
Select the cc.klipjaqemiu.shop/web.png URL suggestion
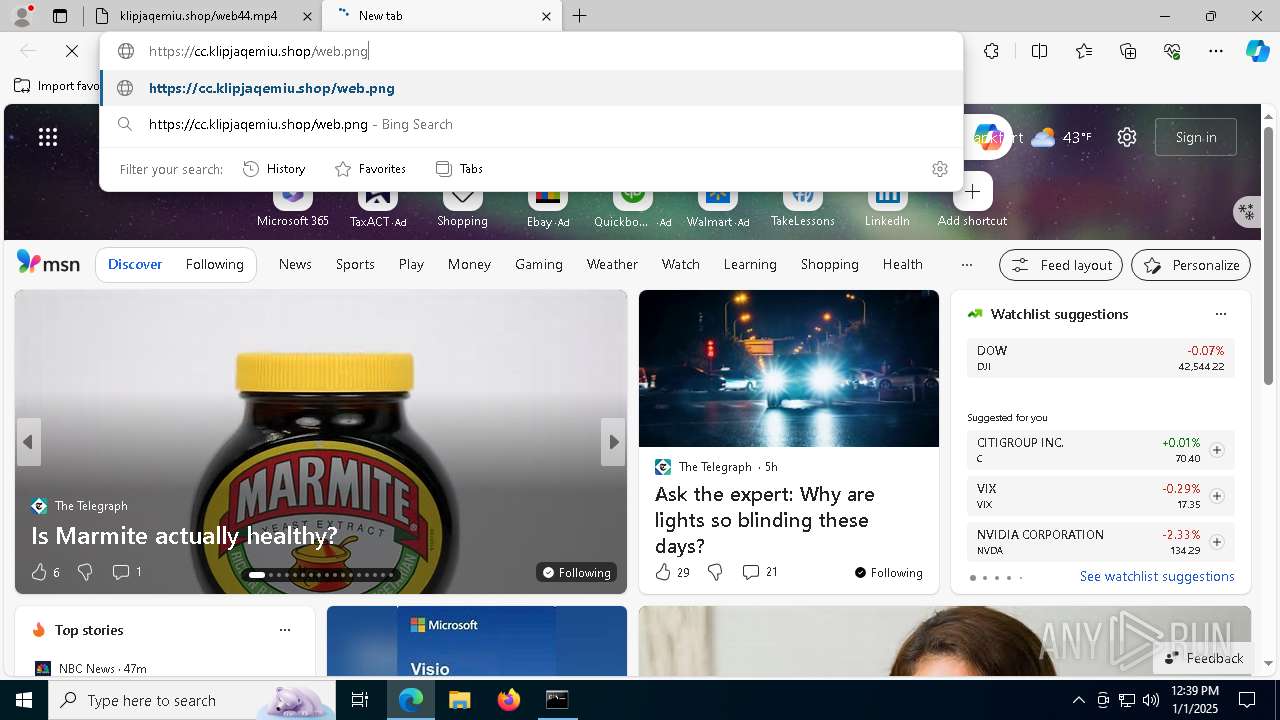pos(531,88)
